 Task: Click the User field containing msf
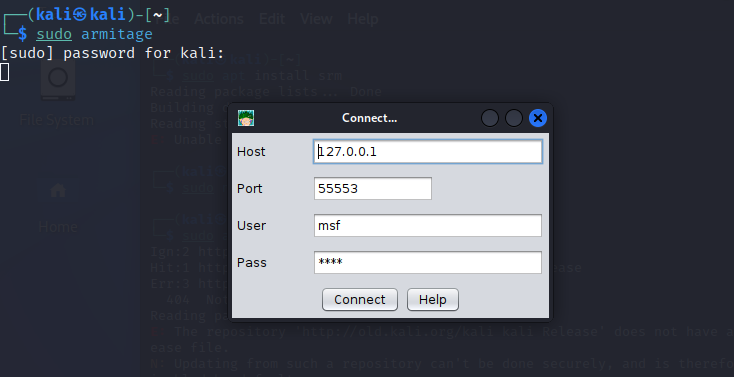point(428,225)
